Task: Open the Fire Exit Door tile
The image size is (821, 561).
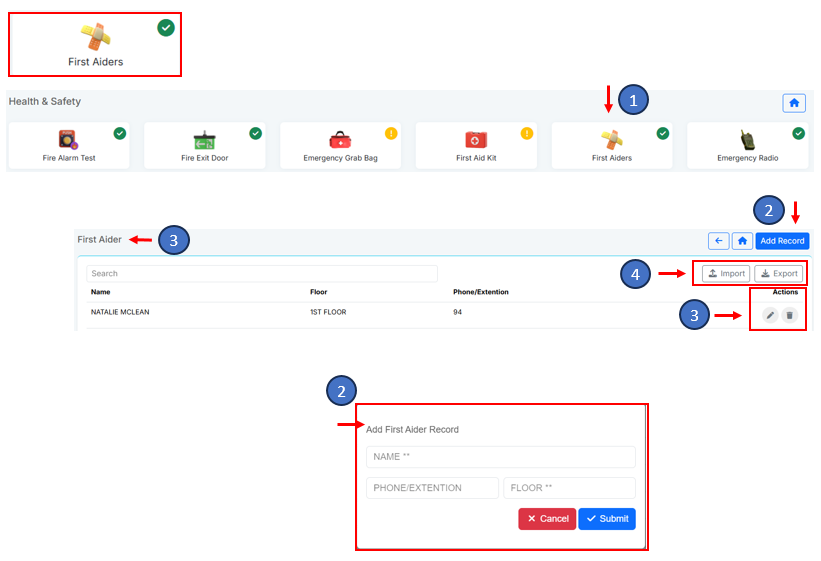Action: (x=204, y=145)
